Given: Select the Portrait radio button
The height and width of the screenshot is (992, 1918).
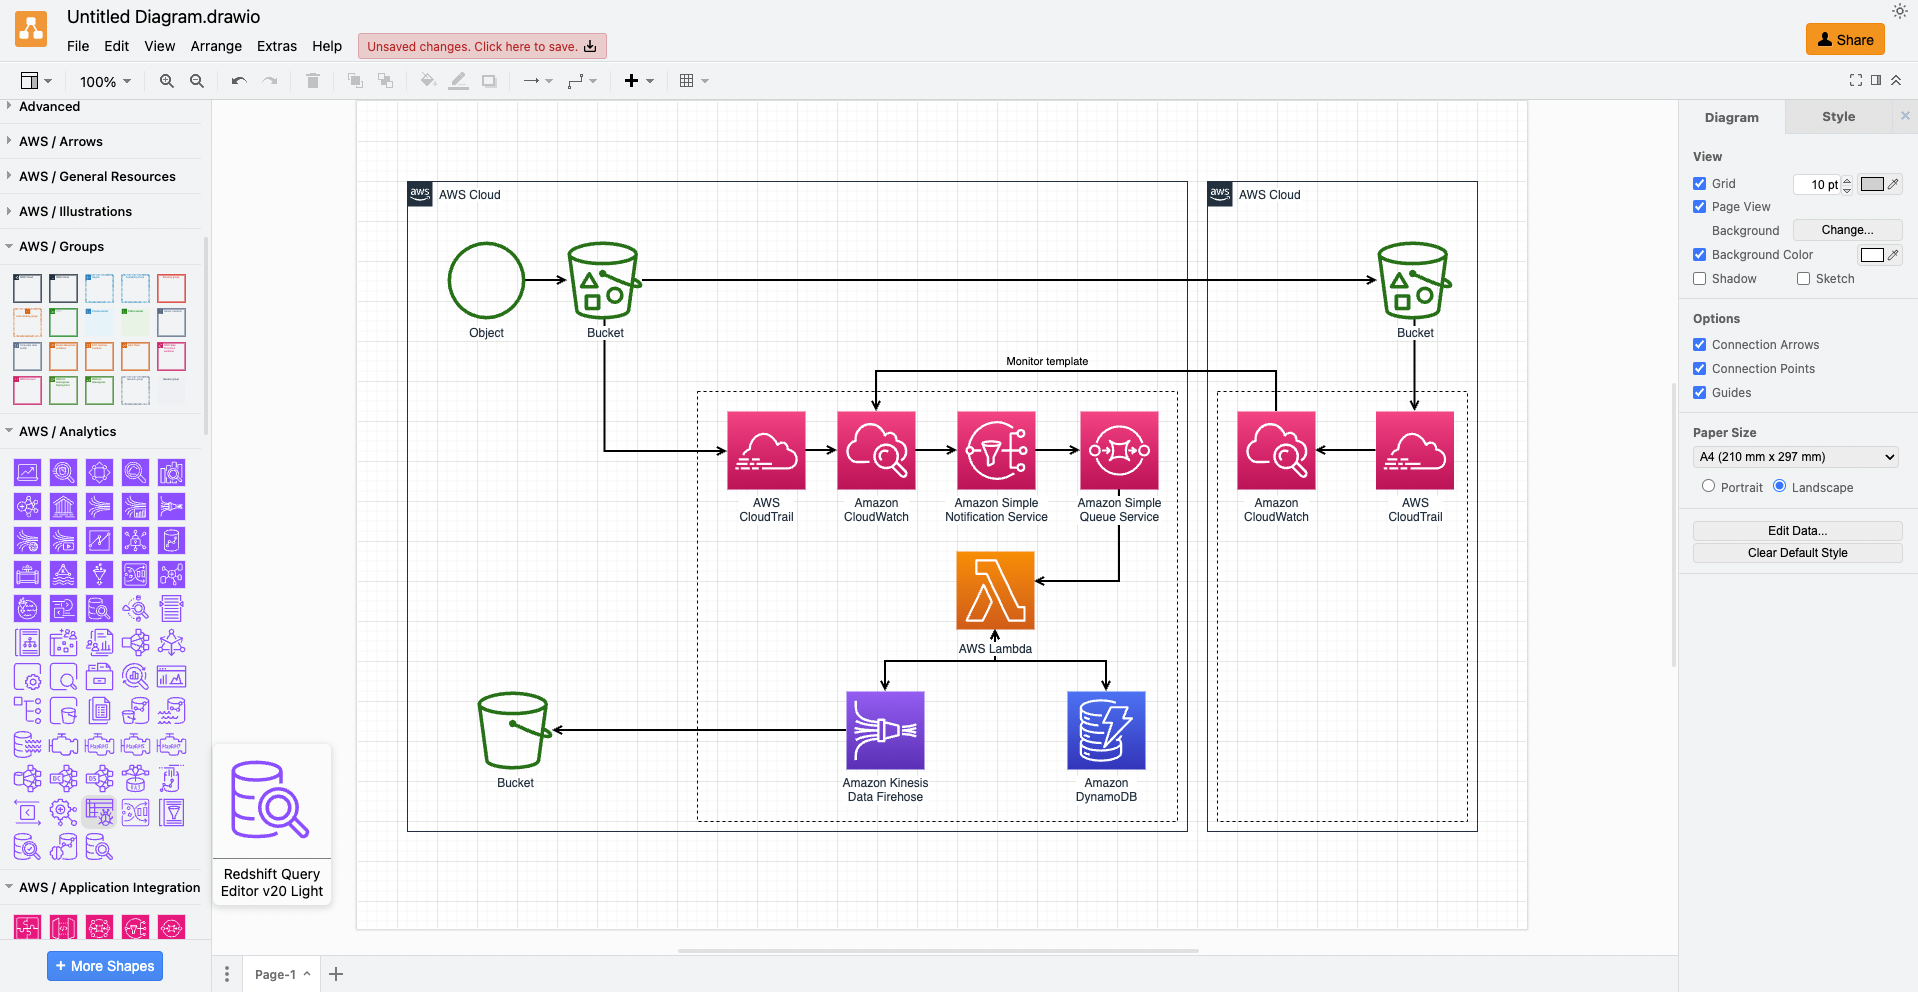Looking at the screenshot, I should click(x=1708, y=486).
